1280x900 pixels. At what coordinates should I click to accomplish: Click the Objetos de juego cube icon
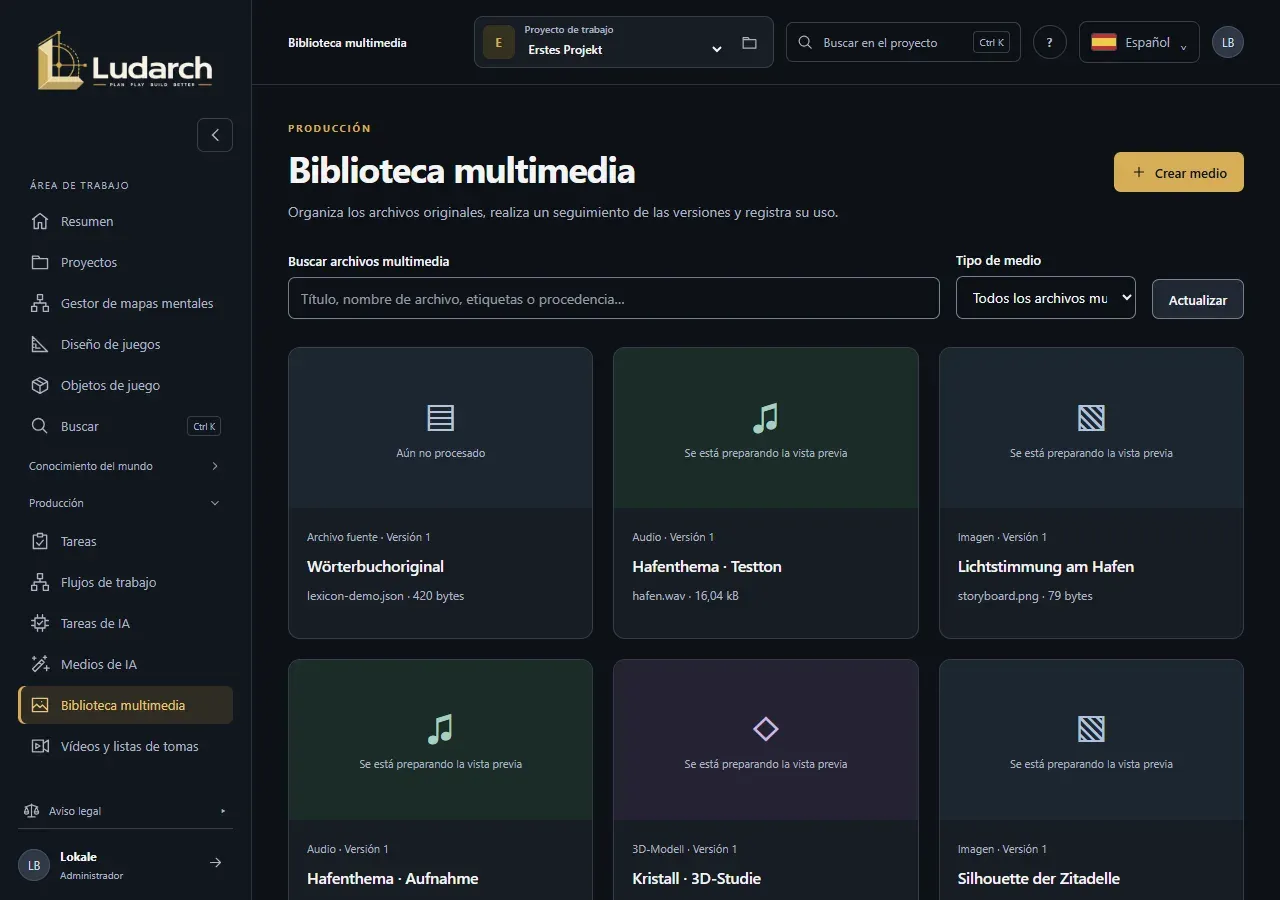40,385
